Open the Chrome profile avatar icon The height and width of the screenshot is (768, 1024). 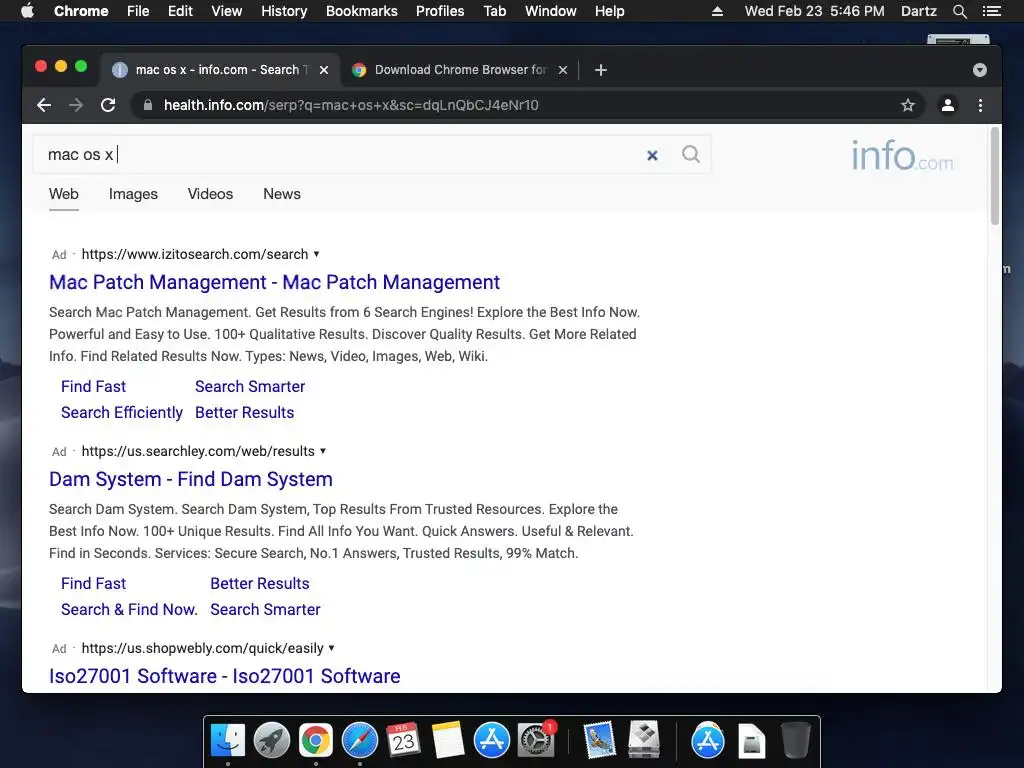point(948,105)
